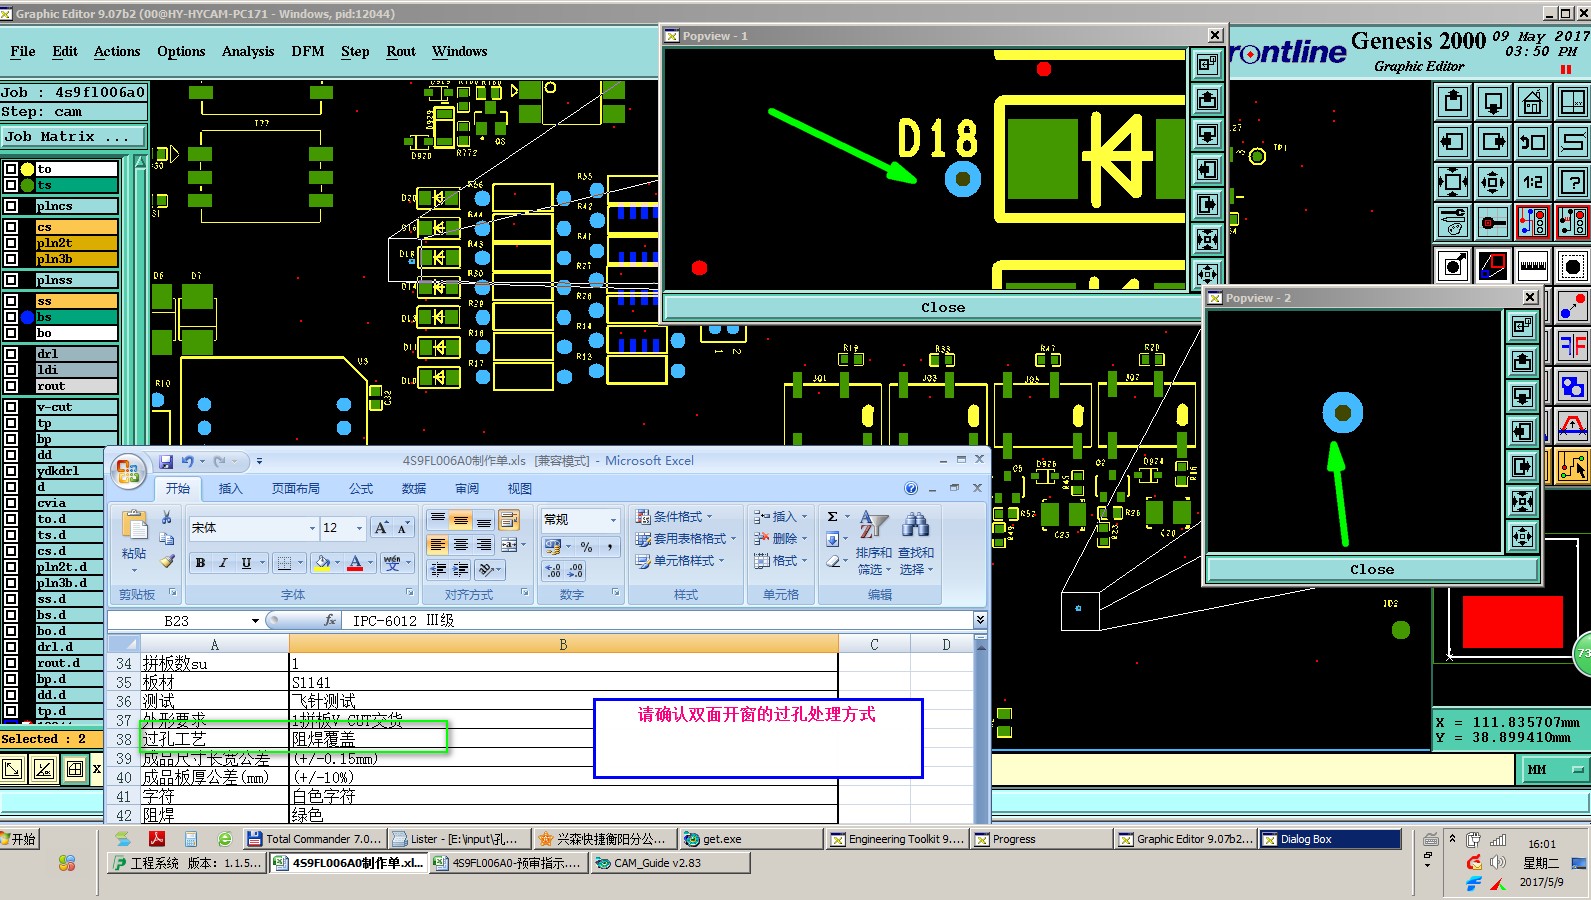Image resolution: width=1591 pixels, height=900 pixels.
Task: Click the Excel vertical scrollbar
Action: (x=981, y=735)
